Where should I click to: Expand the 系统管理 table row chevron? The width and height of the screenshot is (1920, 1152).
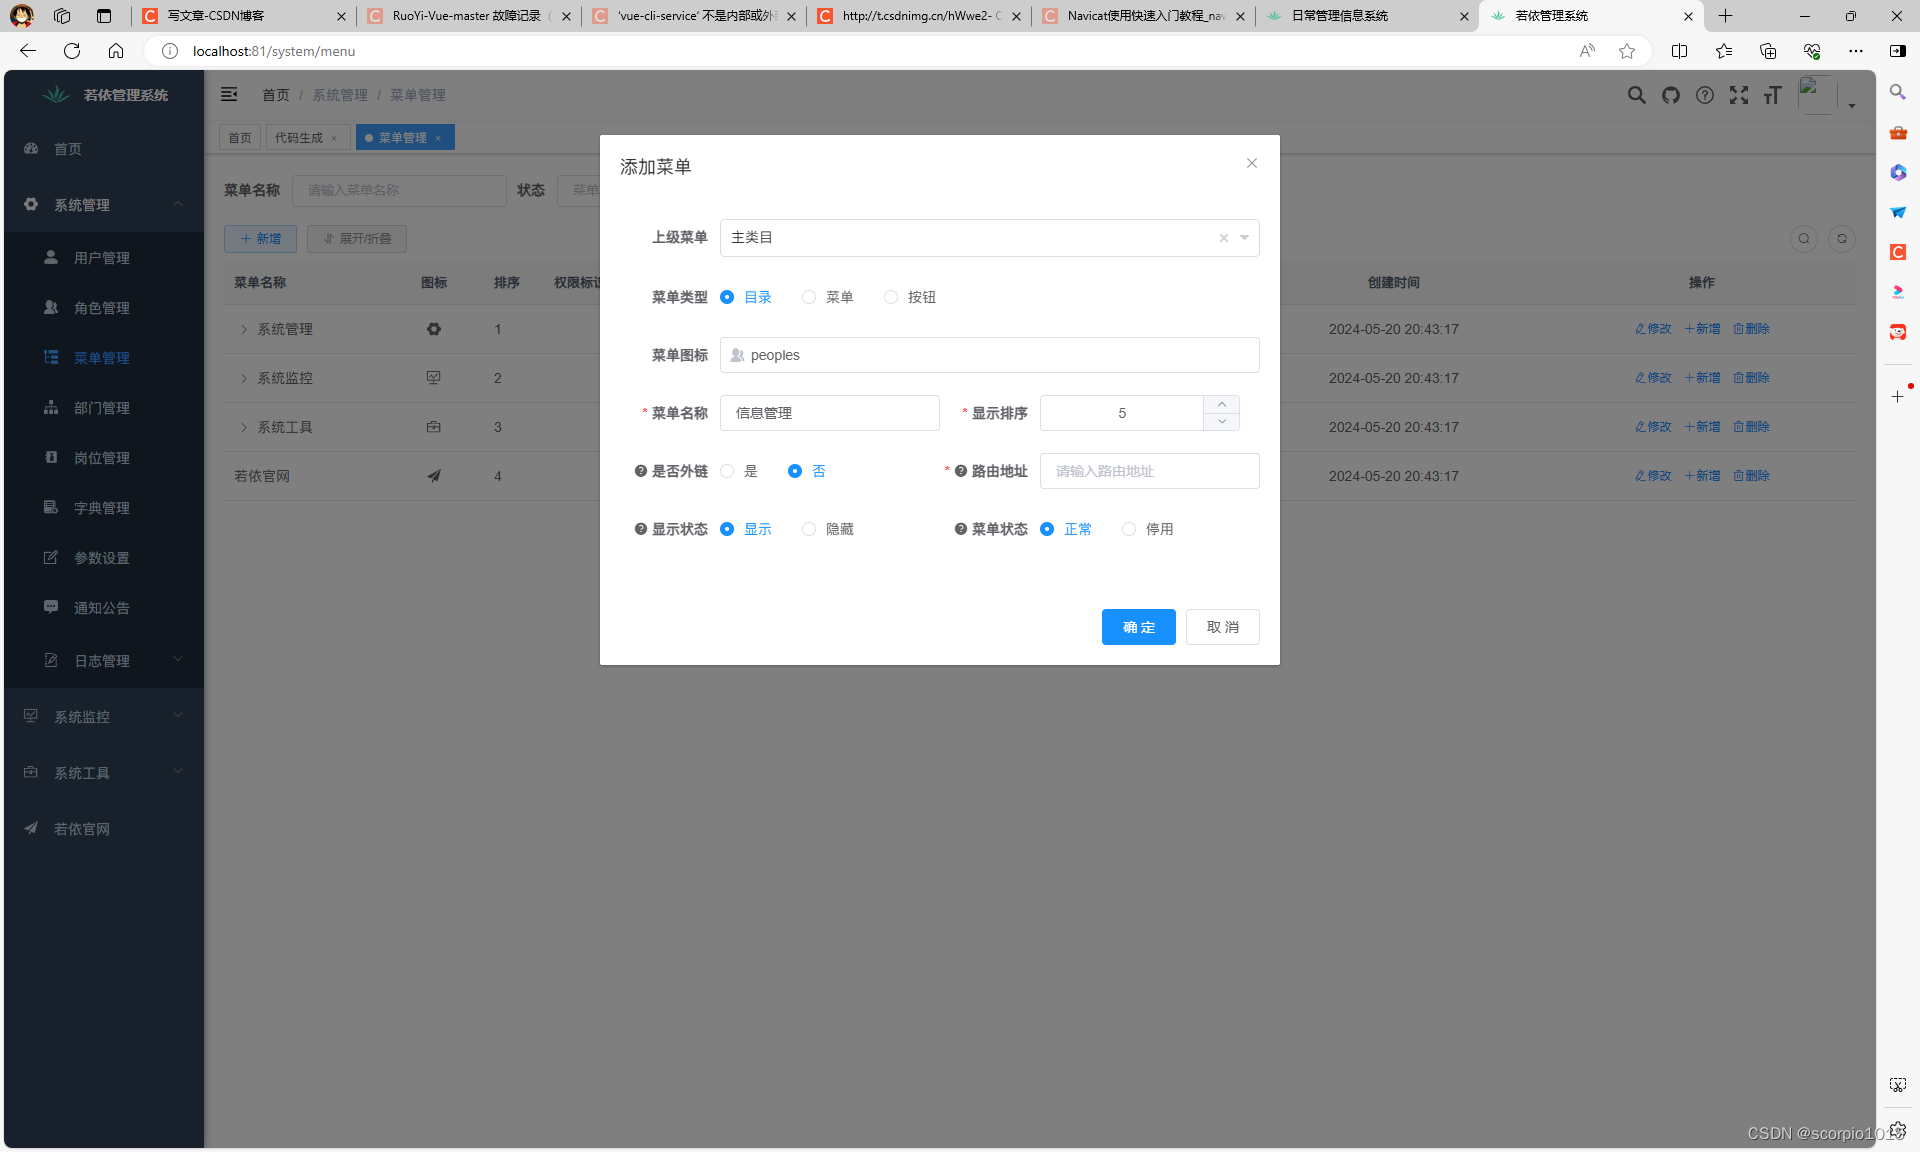tap(244, 329)
